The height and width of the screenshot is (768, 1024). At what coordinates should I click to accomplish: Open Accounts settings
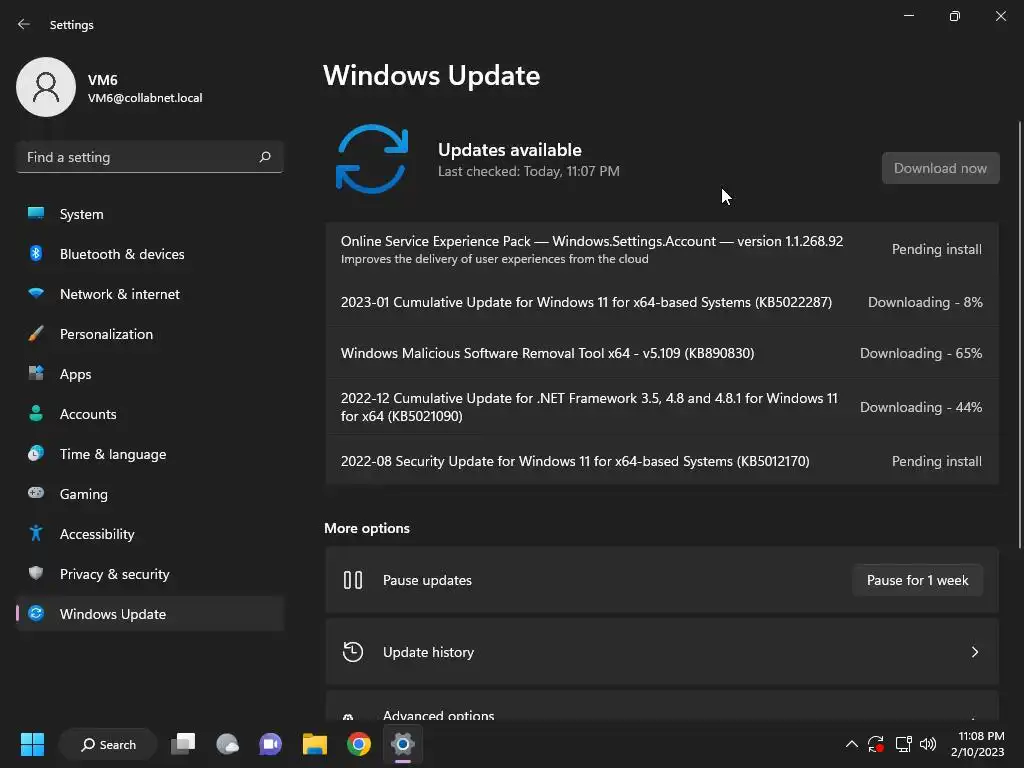click(150, 414)
